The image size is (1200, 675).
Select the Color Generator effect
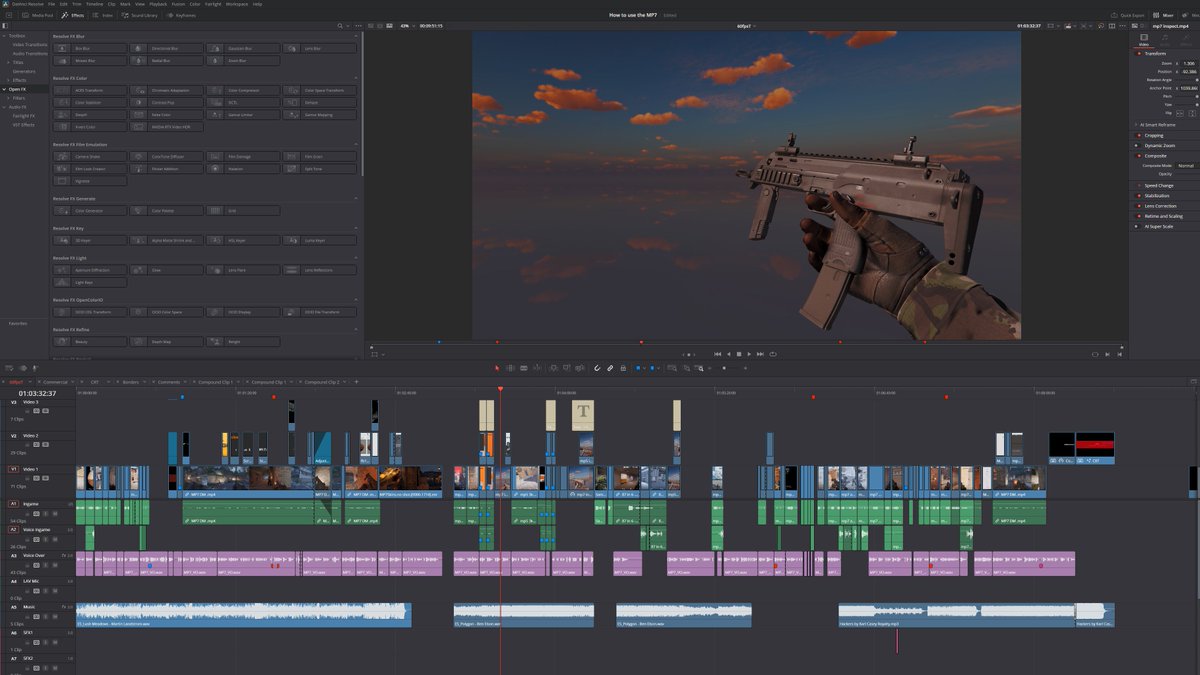90,210
